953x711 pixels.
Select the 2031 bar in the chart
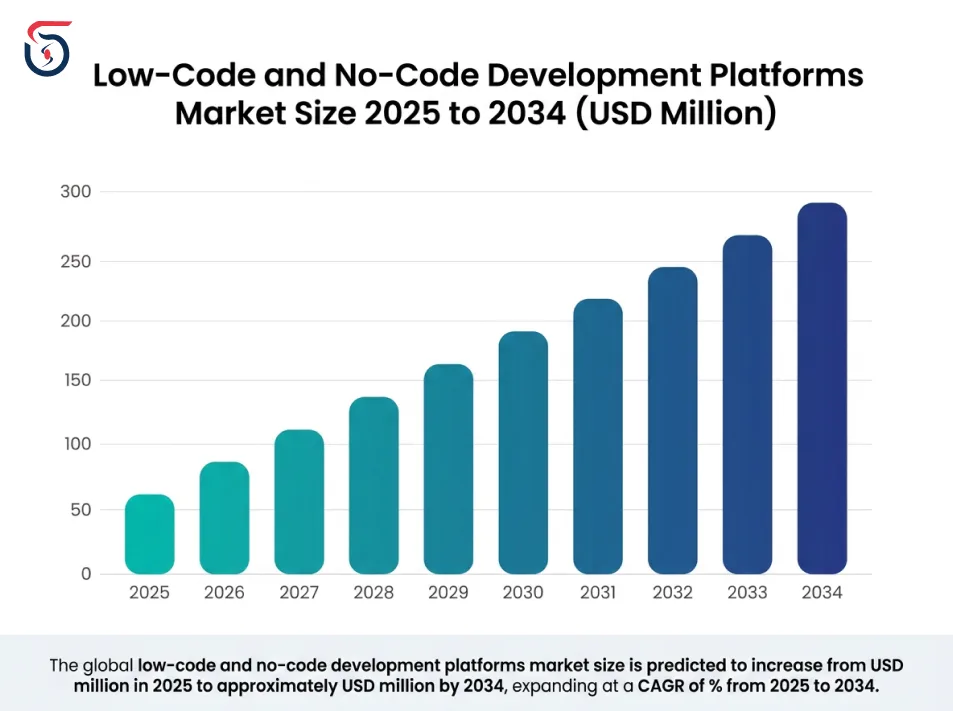pos(598,436)
